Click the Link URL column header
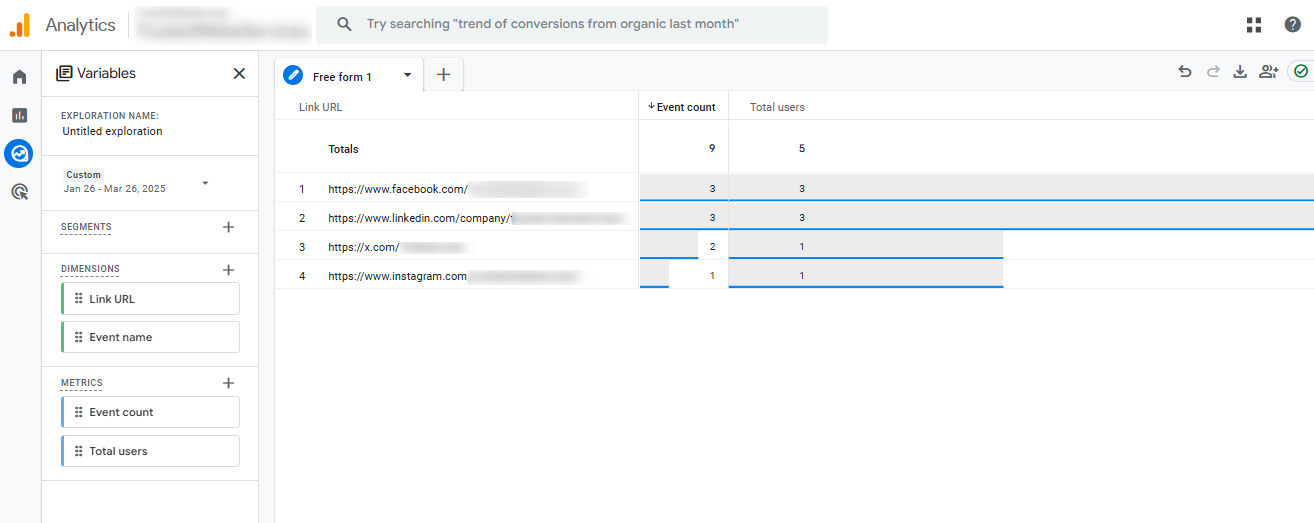1314x523 pixels. coord(320,107)
